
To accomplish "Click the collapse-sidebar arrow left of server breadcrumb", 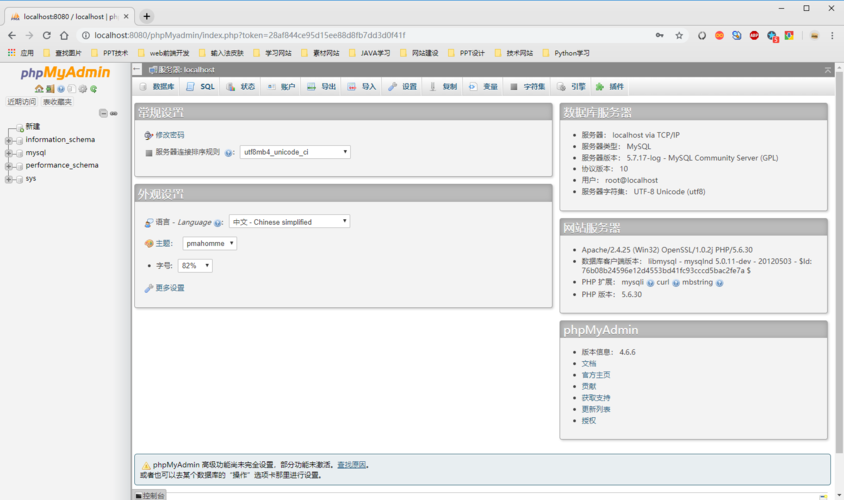I will [x=137, y=69].
